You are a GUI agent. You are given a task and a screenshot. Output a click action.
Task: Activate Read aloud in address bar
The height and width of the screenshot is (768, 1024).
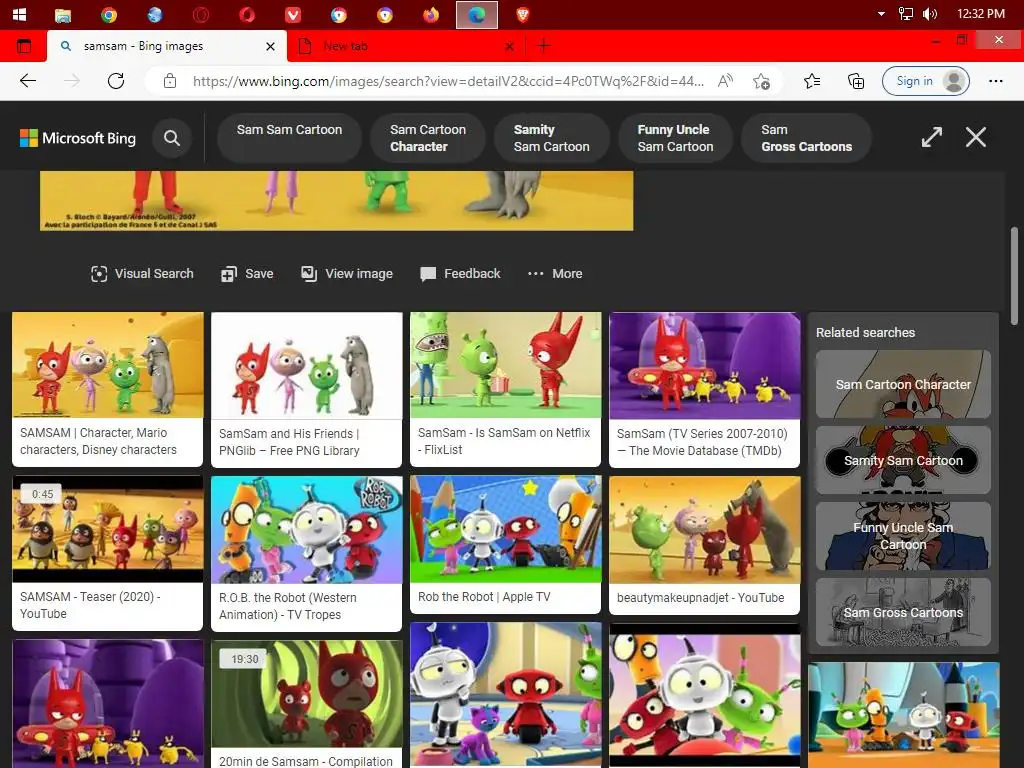[x=725, y=81]
